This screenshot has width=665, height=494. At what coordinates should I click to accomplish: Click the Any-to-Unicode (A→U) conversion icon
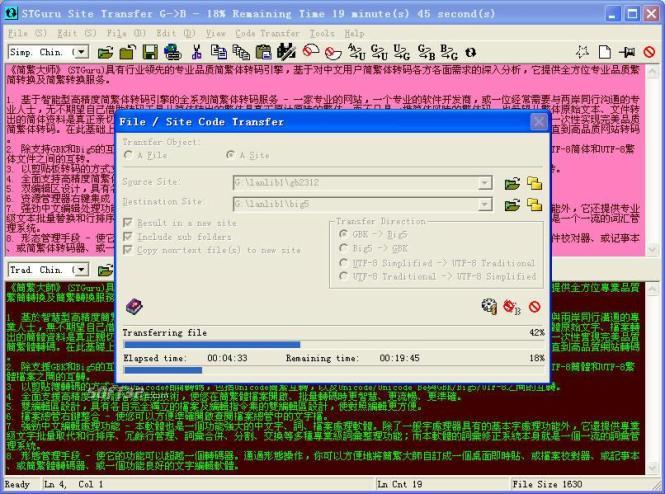click(x=356, y=53)
